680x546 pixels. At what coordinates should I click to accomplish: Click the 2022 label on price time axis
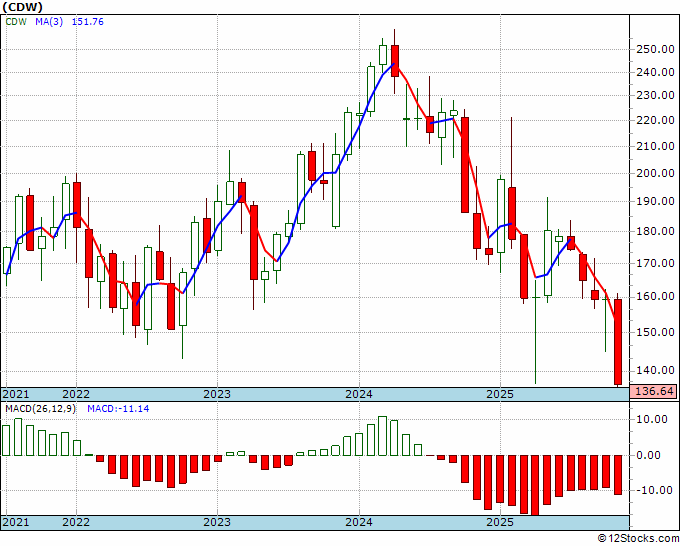pyautogui.click(x=76, y=394)
